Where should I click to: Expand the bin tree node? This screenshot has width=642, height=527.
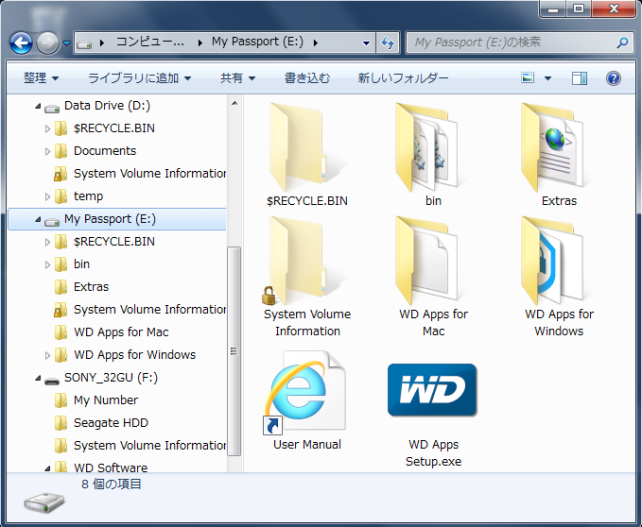click(x=47, y=265)
